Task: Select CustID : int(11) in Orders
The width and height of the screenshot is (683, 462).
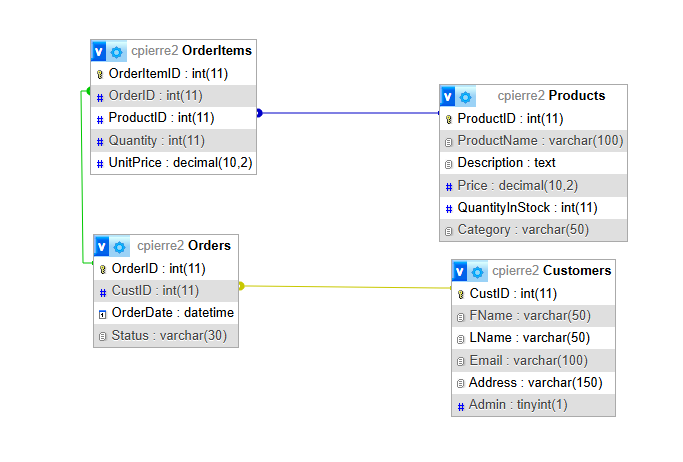Action: coord(166,291)
